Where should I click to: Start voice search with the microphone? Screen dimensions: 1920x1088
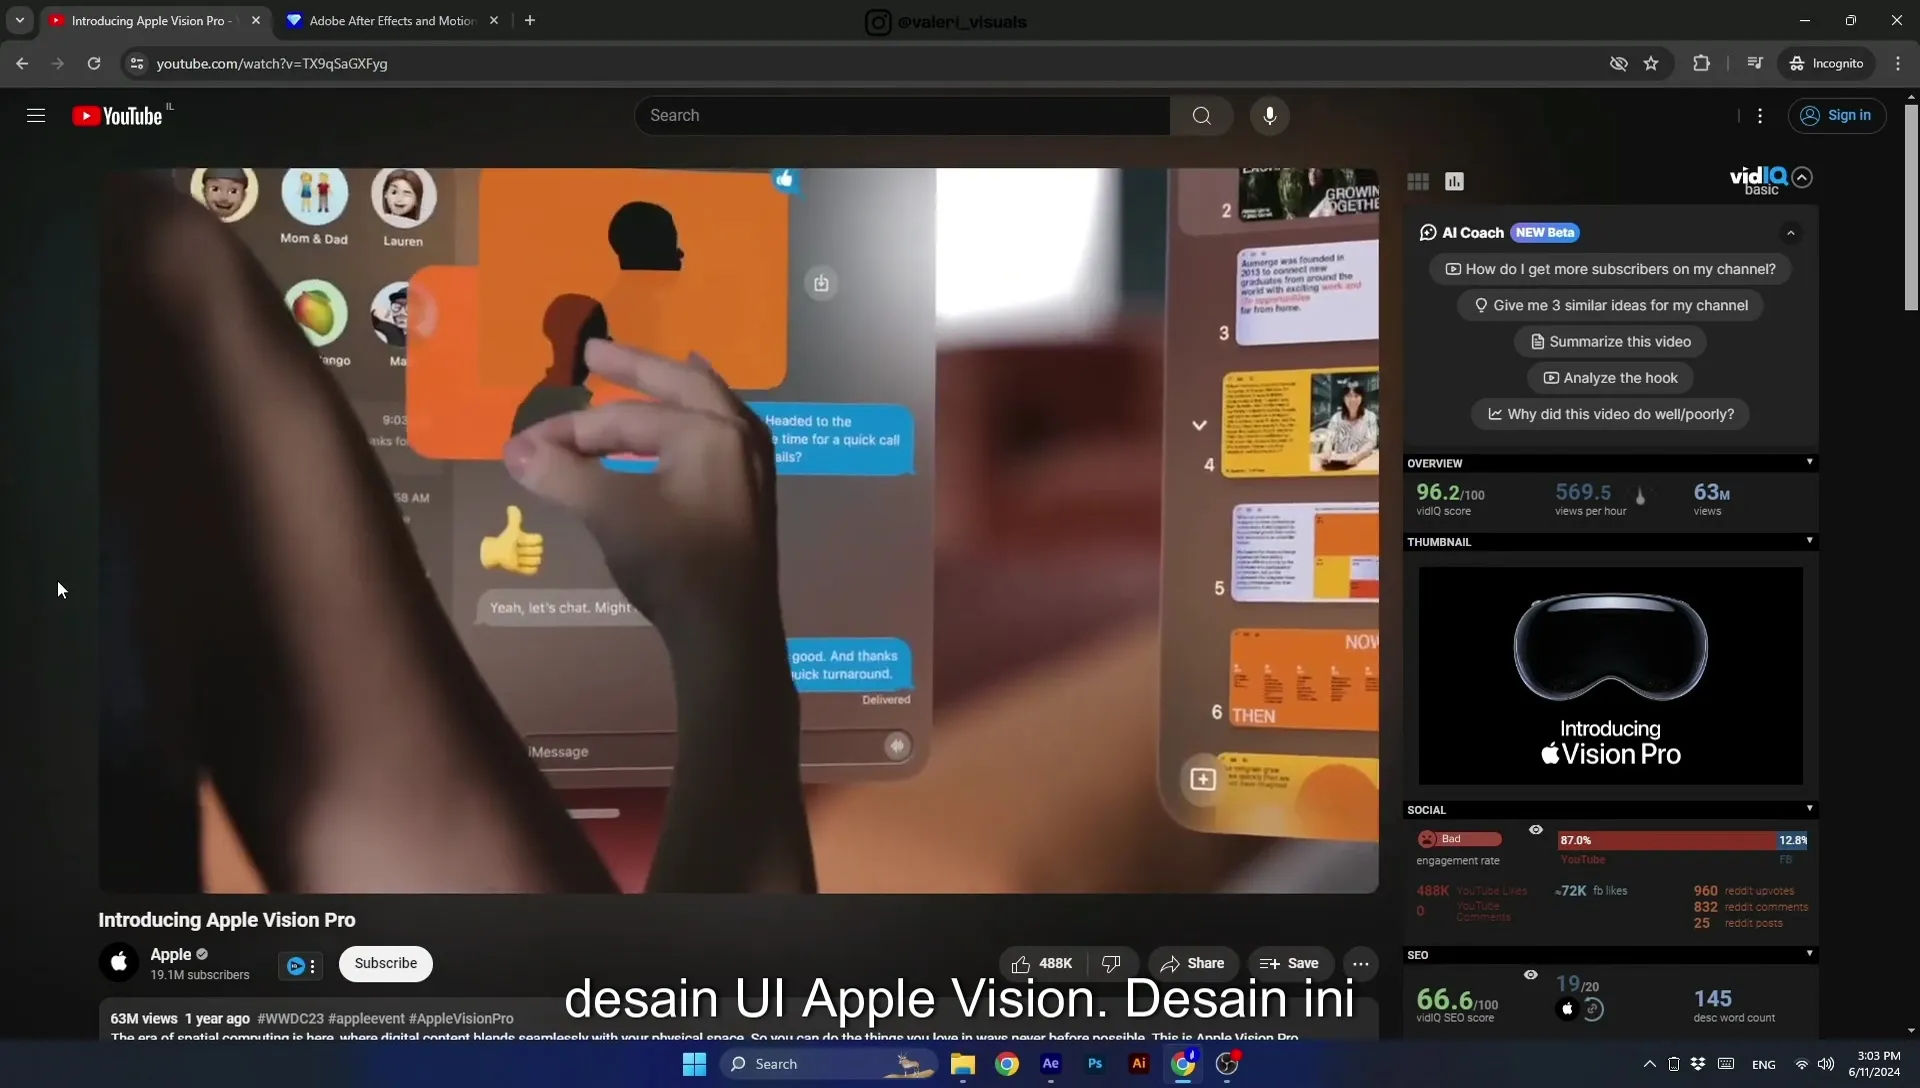click(x=1269, y=116)
